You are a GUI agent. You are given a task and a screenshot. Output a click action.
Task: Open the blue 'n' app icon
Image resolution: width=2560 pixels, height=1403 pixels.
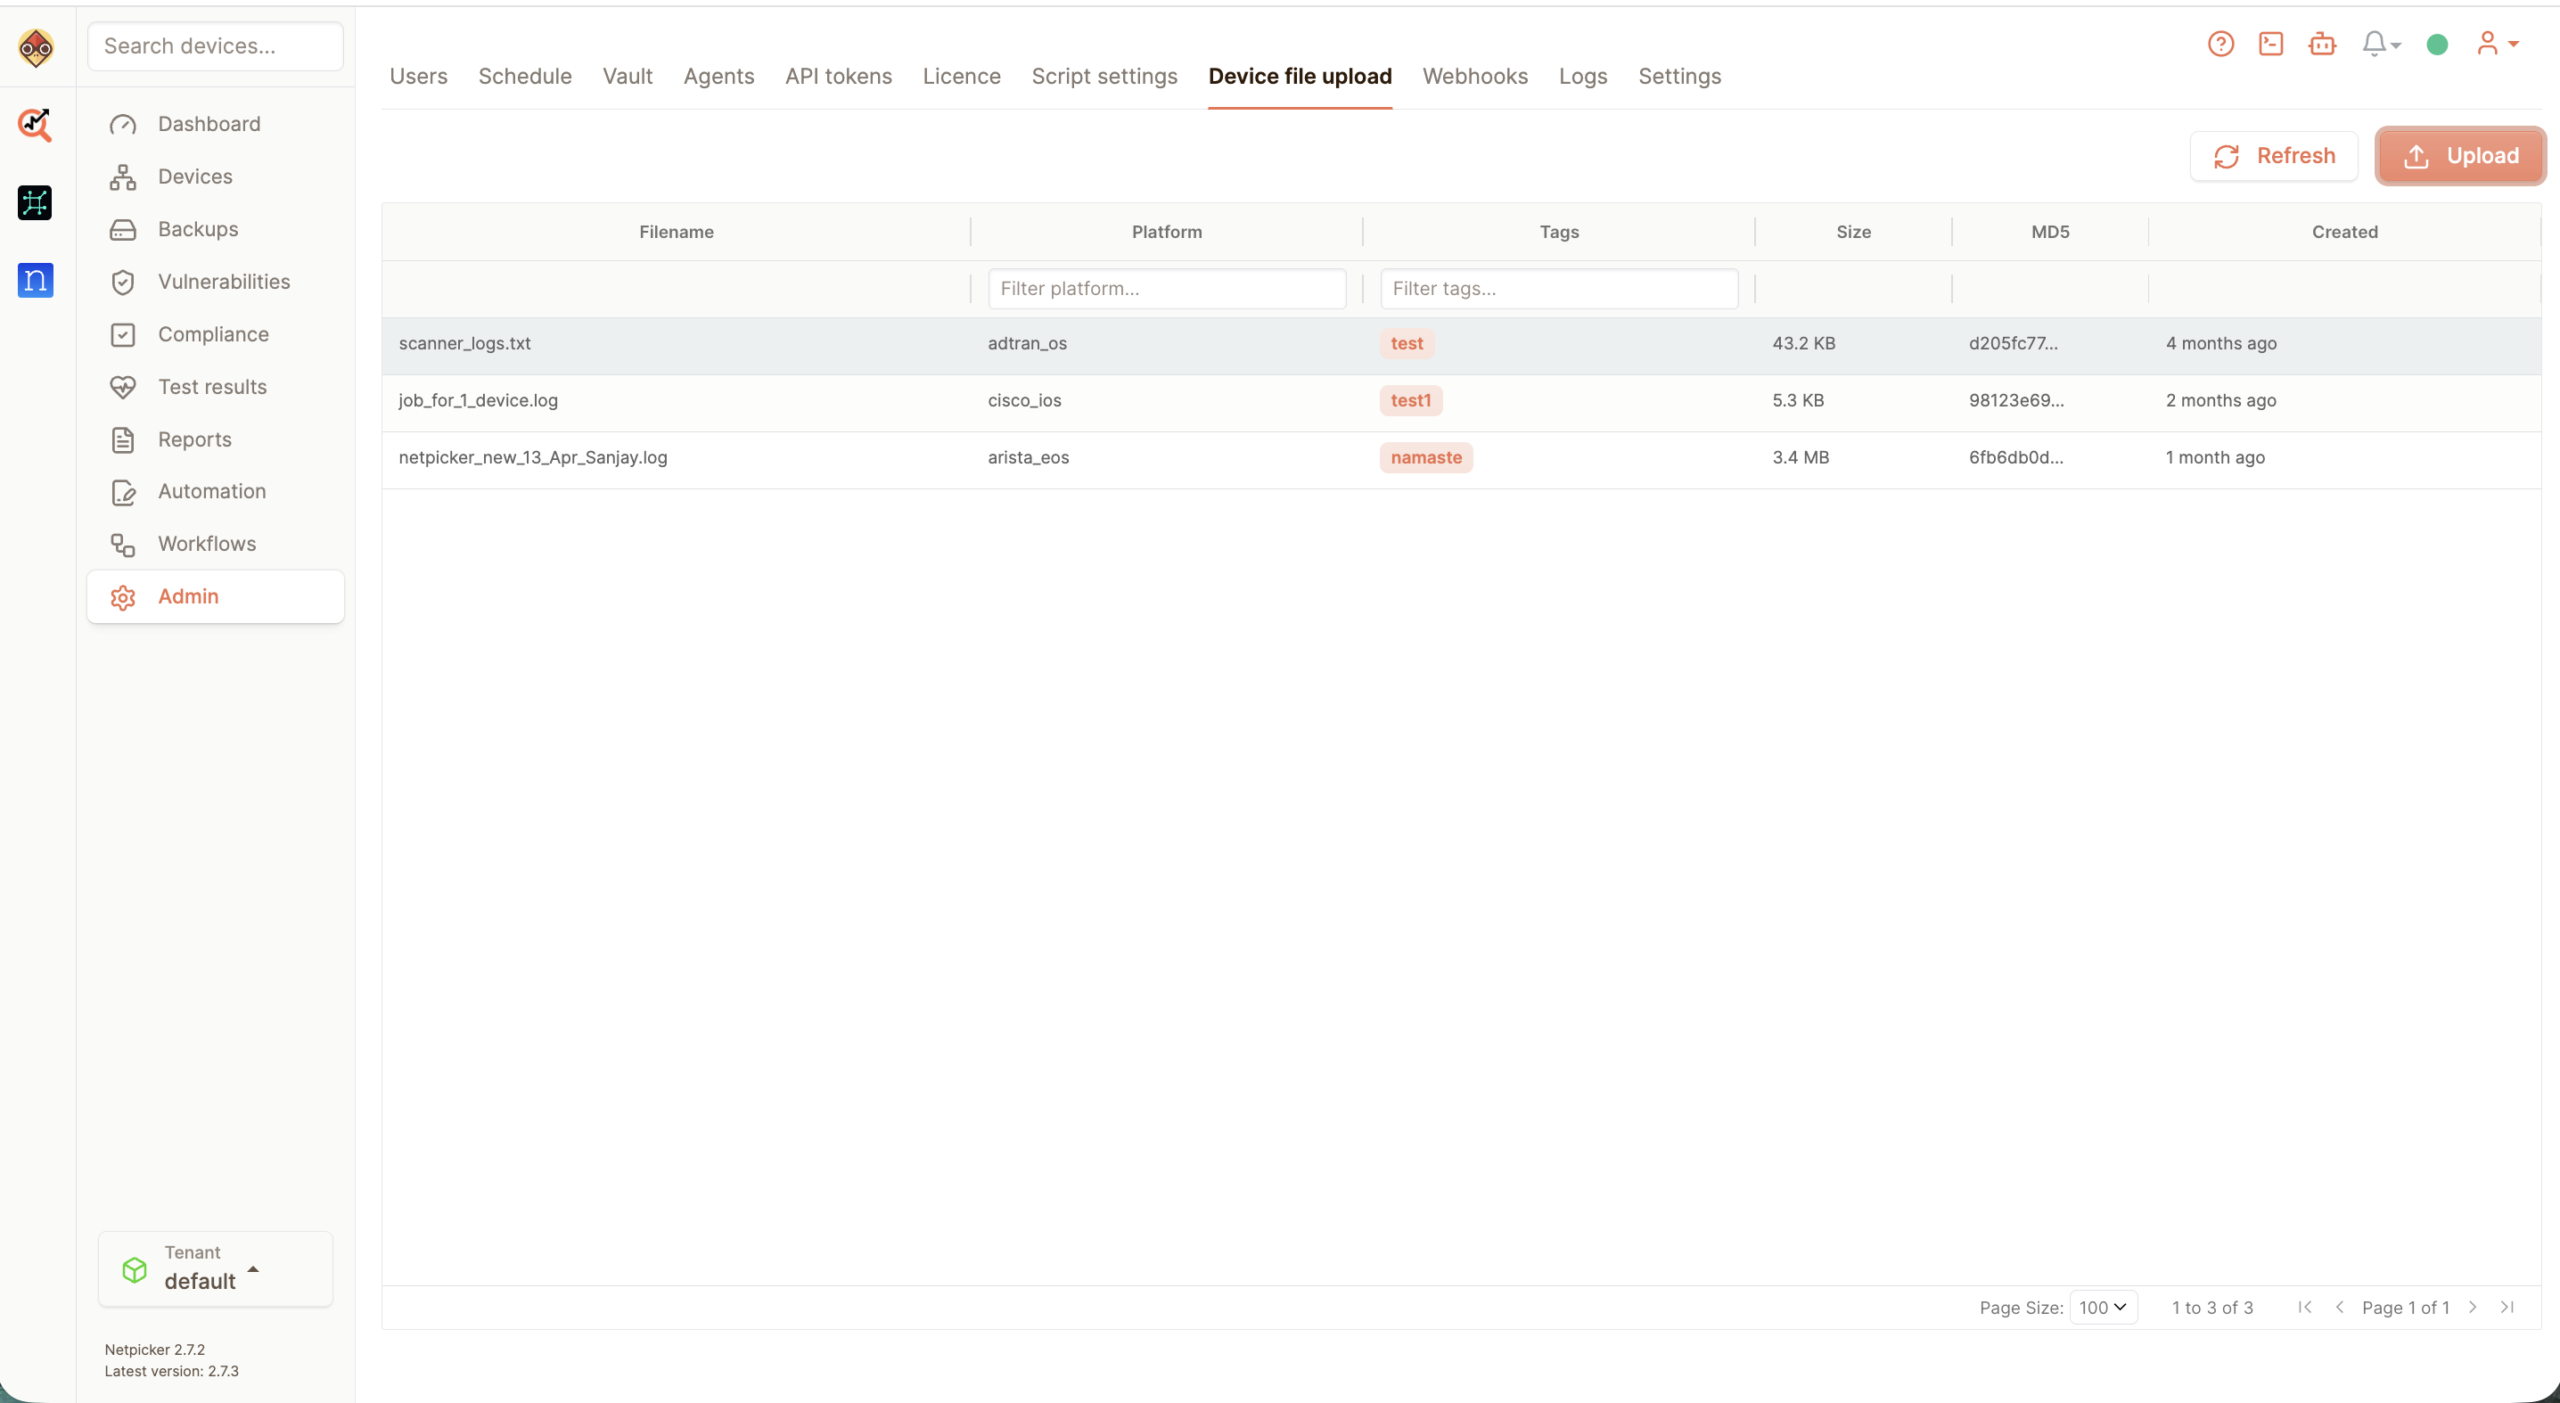click(35, 280)
